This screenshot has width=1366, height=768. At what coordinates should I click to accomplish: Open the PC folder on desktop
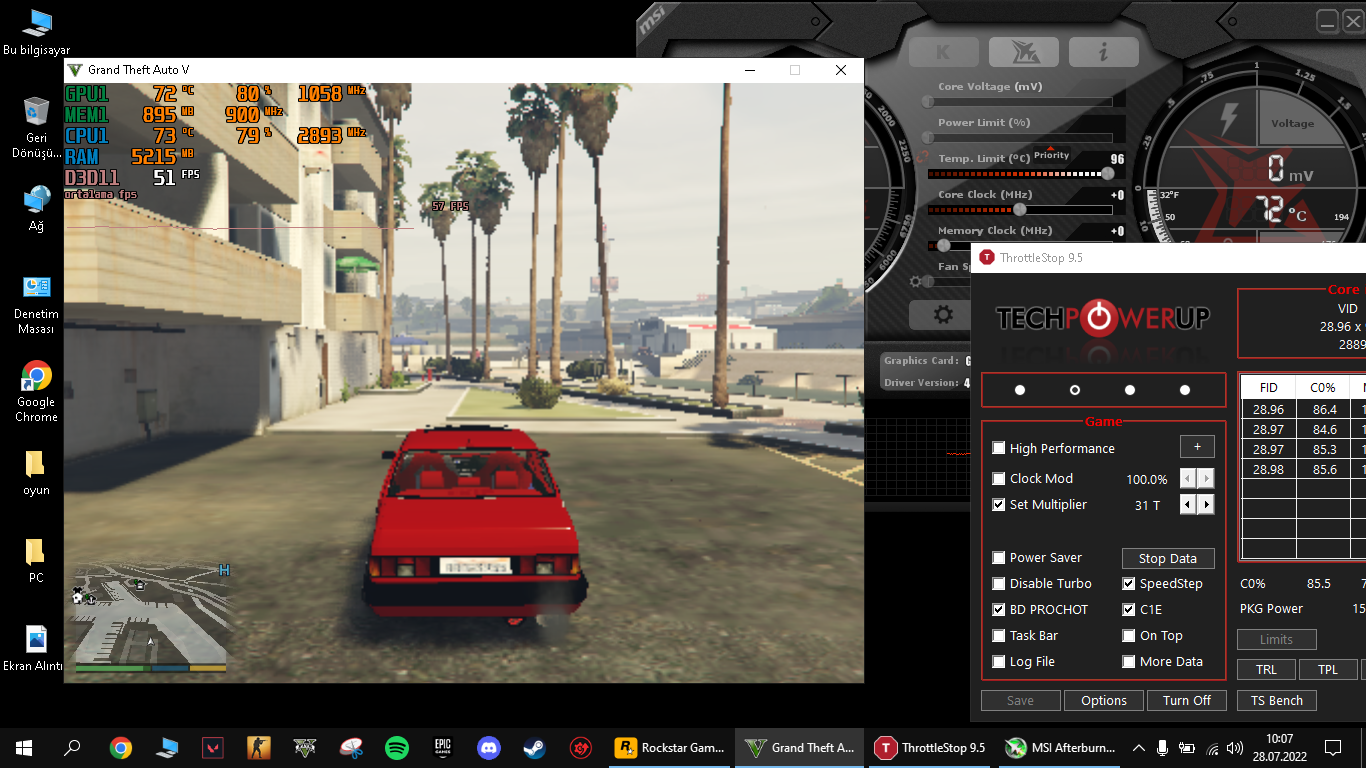tap(37, 560)
